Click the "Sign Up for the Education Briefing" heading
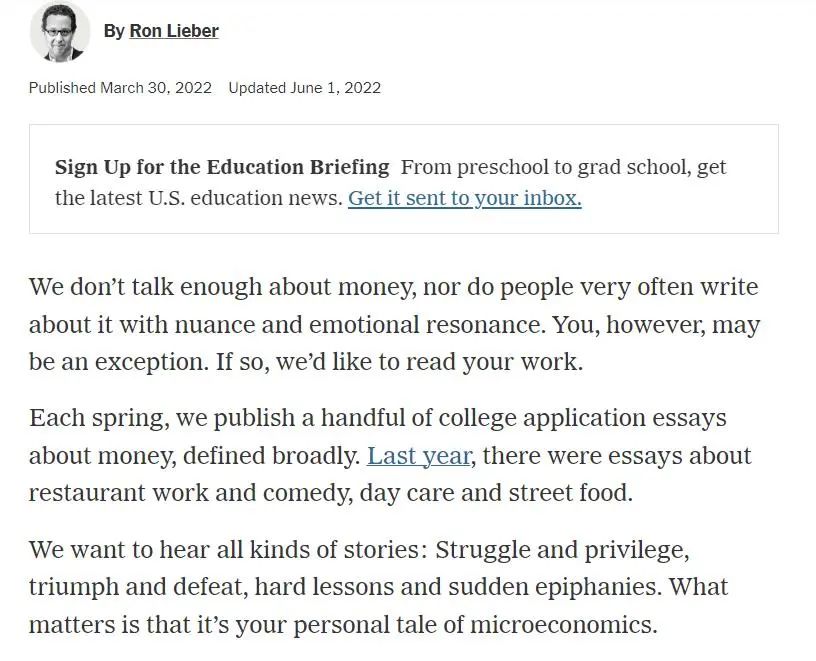The width and height of the screenshot is (816, 661). (x=222, y=167)
